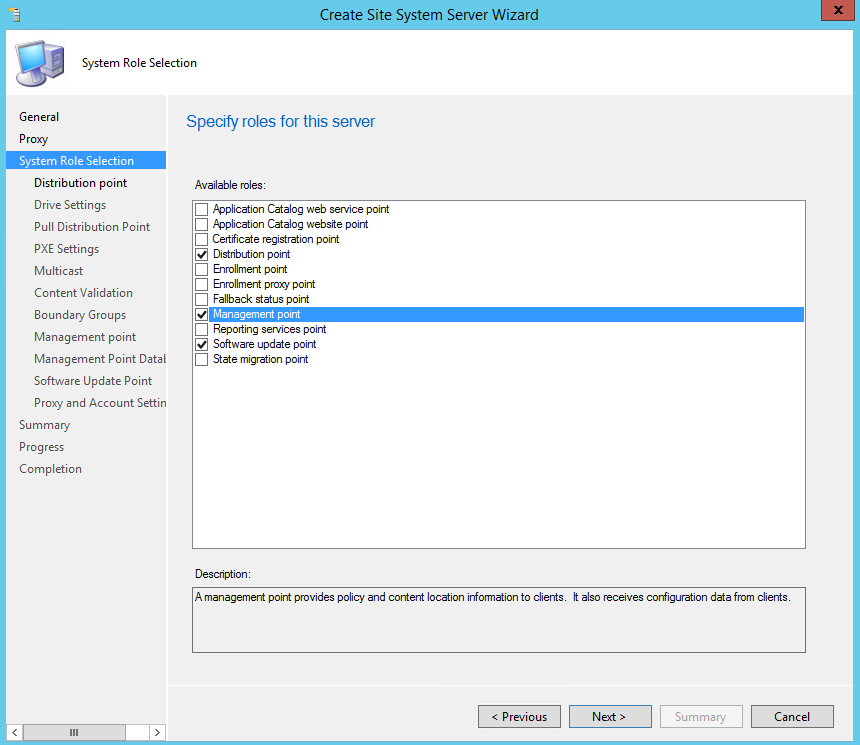This screenshot has height=745, width=860.
Task: Click the 'Specify roles for this server' heading
Action: tap(280, 121)
